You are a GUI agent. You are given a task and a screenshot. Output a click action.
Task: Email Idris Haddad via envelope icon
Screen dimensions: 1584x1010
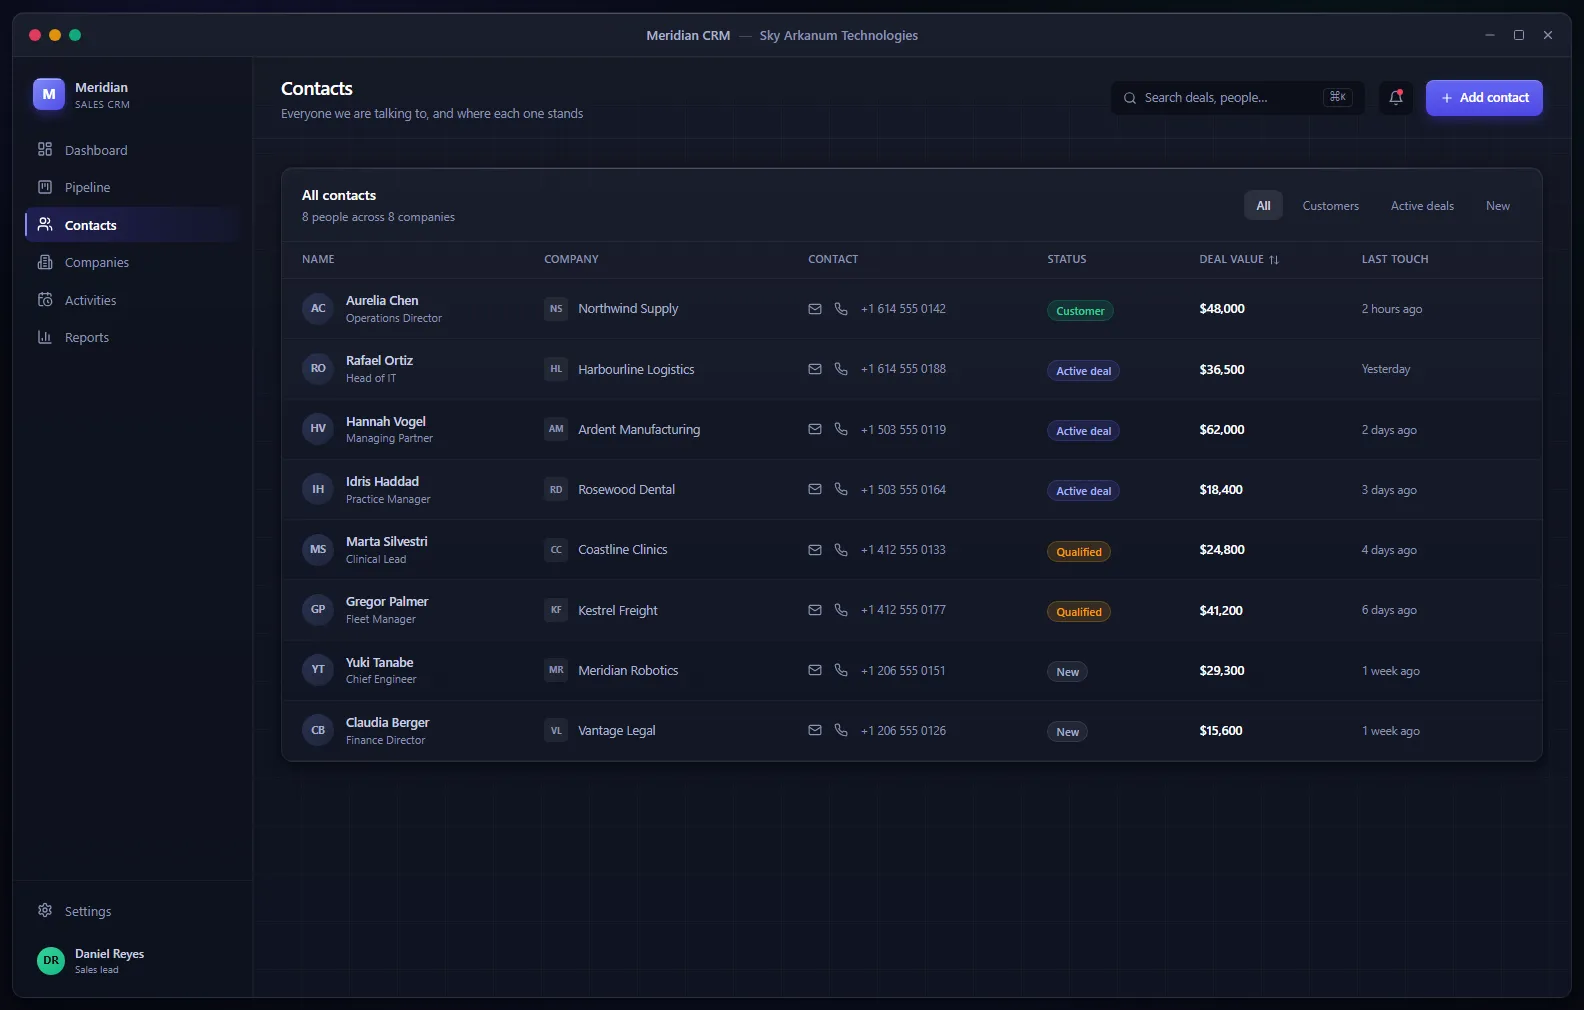pyautogui.click(x=815, y=489)
